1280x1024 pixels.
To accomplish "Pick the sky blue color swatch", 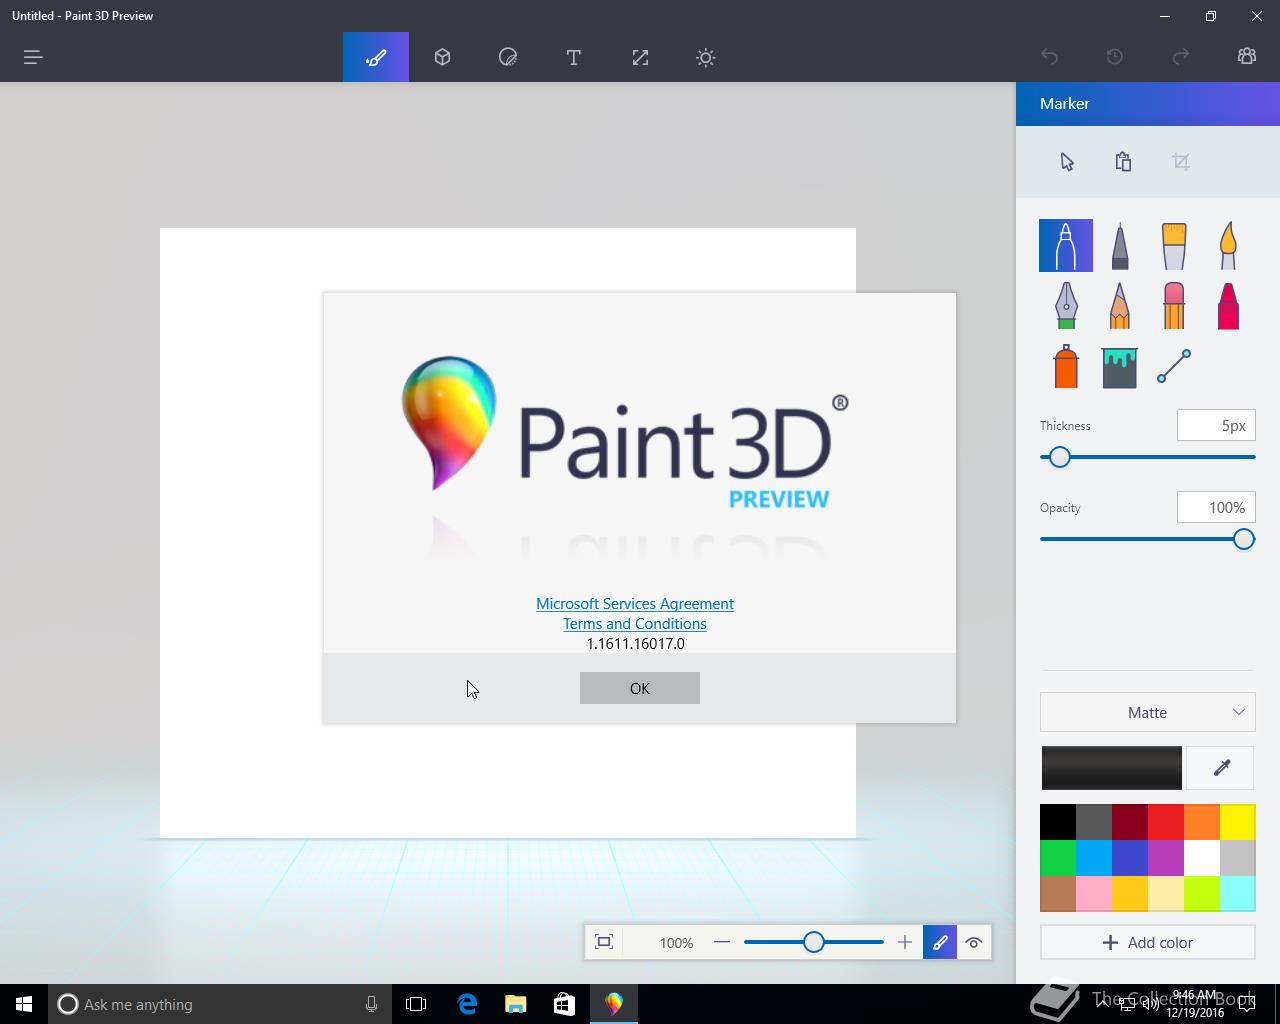I will 1094,858.
